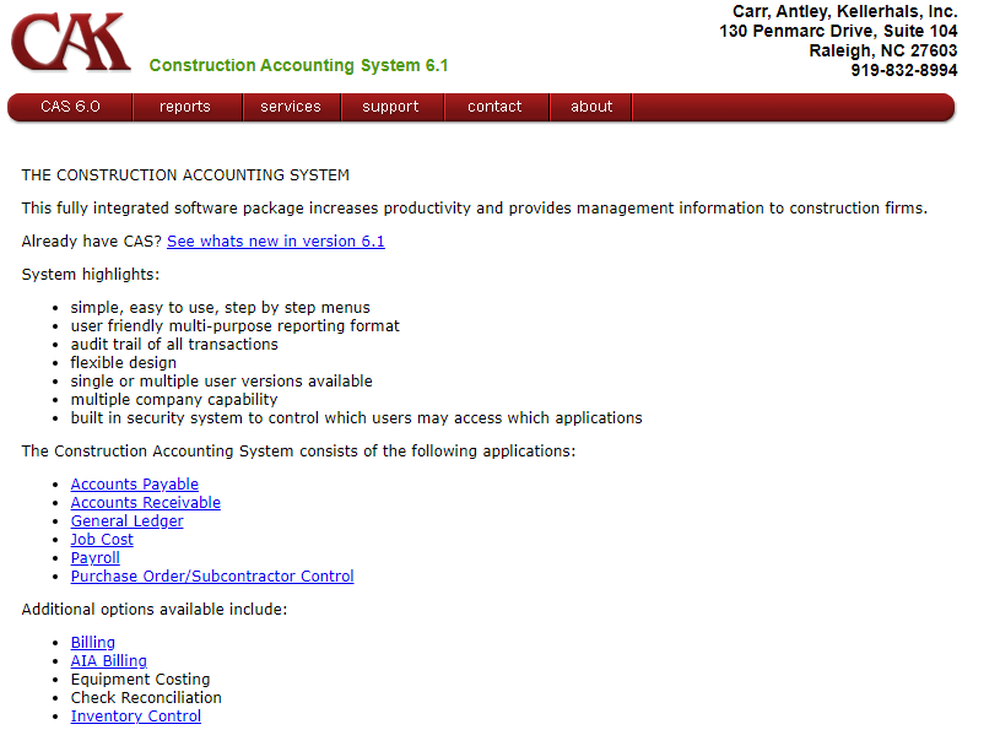Open the CAS 6.0 menu item

(70, 106)
